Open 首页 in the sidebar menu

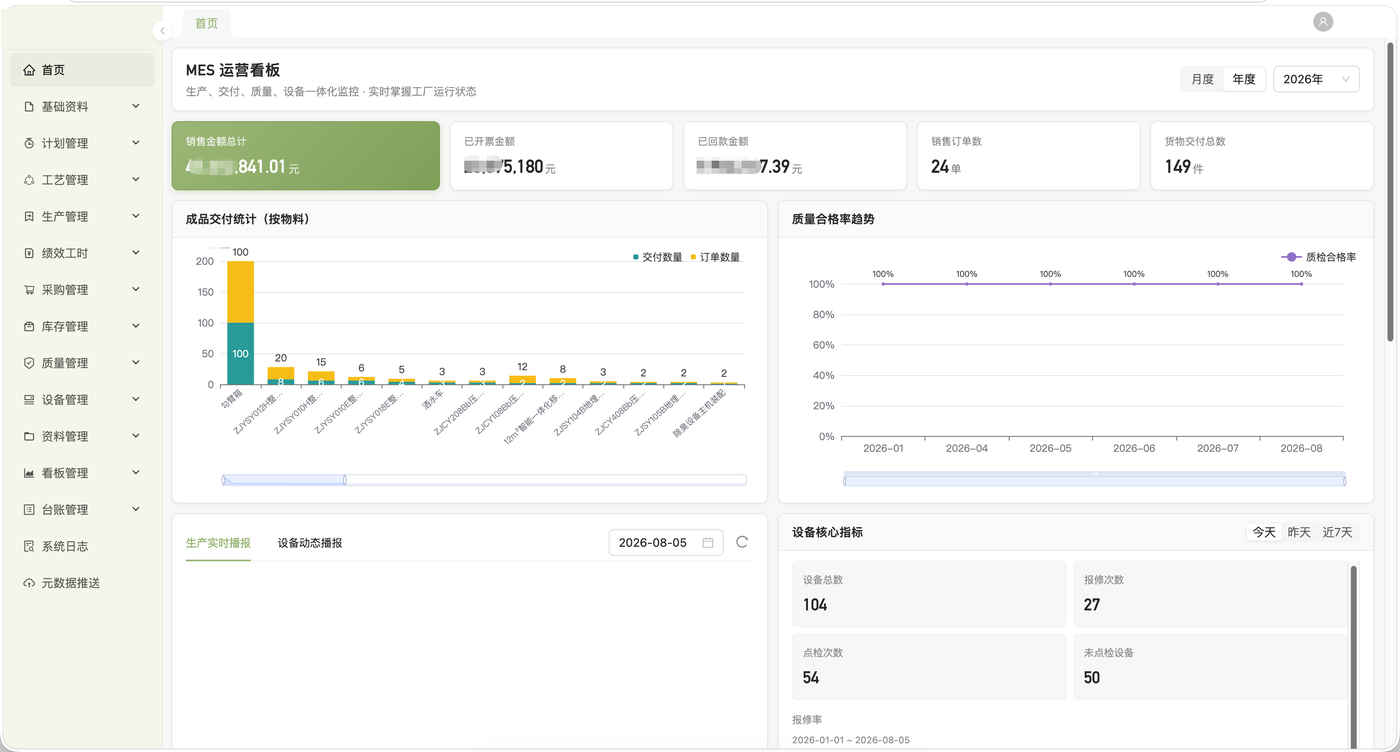[x=82, y=70]
